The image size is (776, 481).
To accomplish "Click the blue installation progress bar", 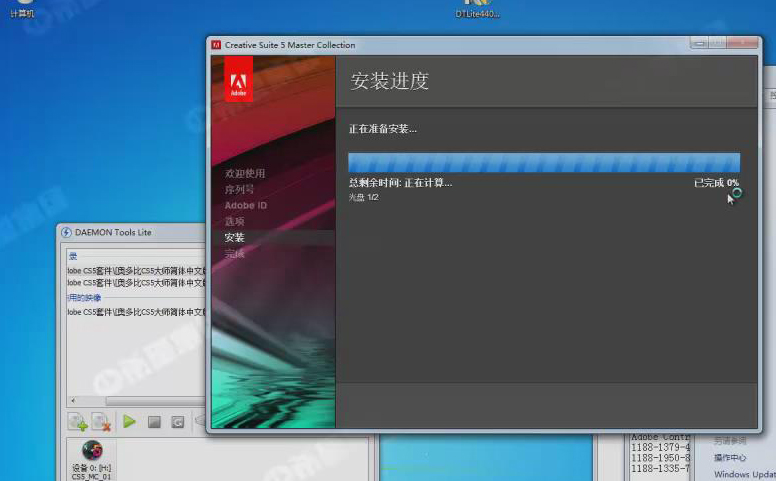I will (543, 163).
